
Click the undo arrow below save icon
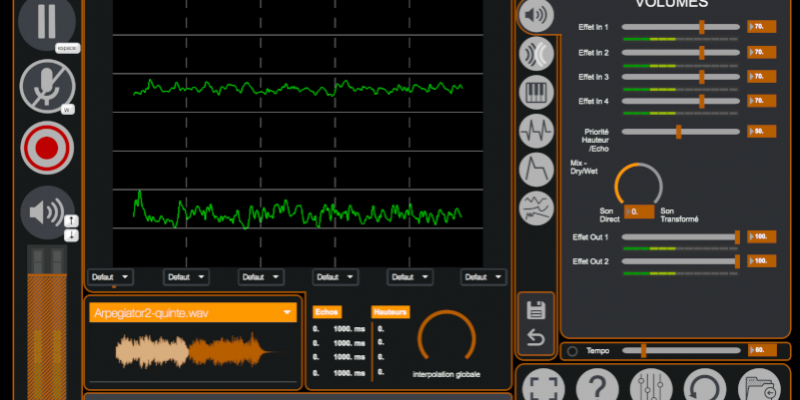536,339
